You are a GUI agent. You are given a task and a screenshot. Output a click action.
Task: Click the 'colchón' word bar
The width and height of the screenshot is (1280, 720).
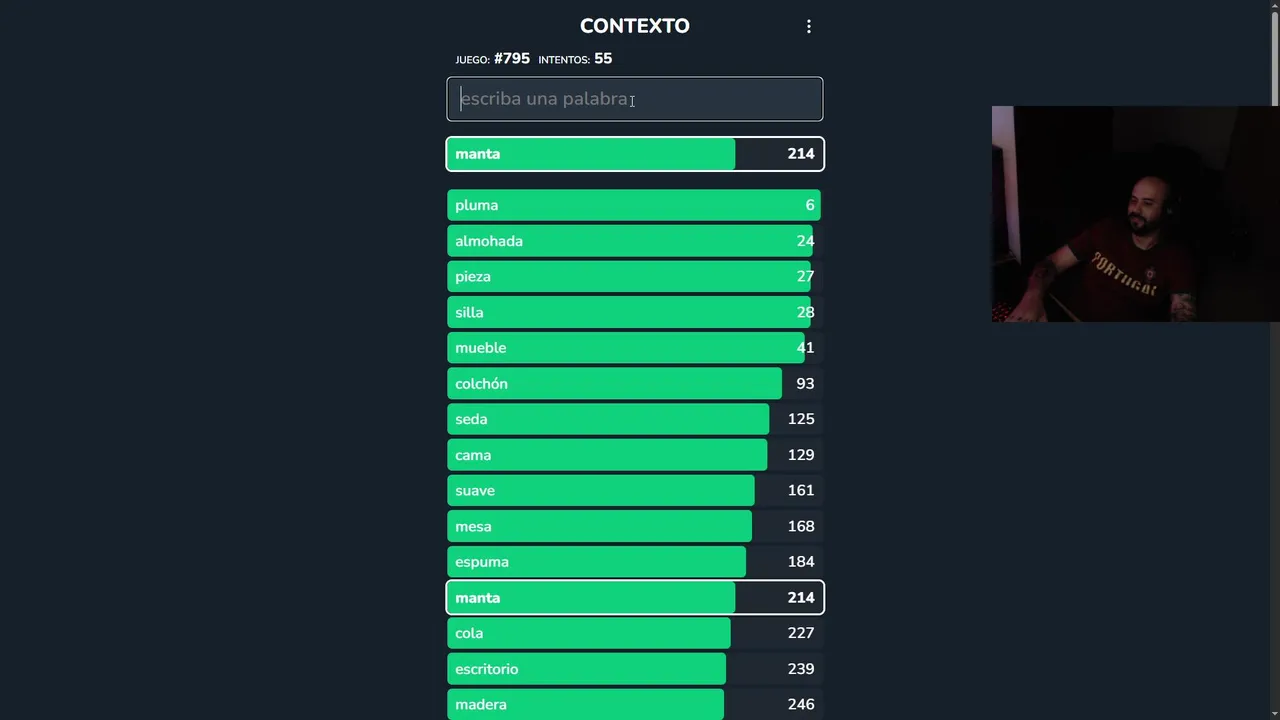(x=634, y=384)
